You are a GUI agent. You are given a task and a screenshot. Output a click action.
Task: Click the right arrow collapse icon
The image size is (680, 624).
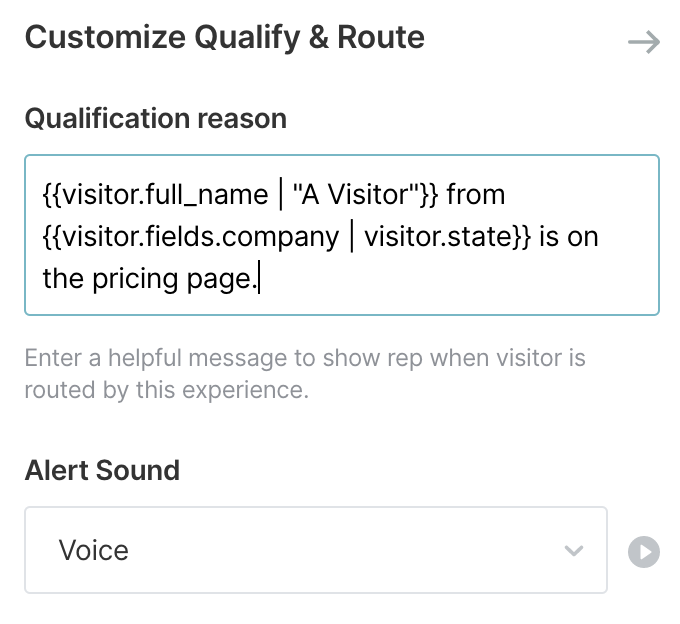click(643, 42)
